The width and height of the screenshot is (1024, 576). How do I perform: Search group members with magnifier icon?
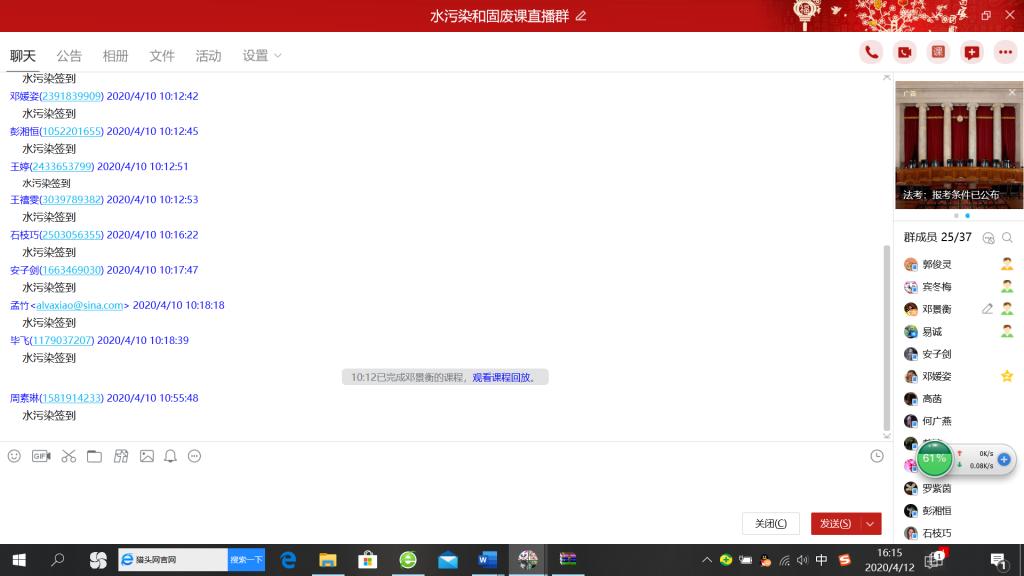coord(1007,238)
